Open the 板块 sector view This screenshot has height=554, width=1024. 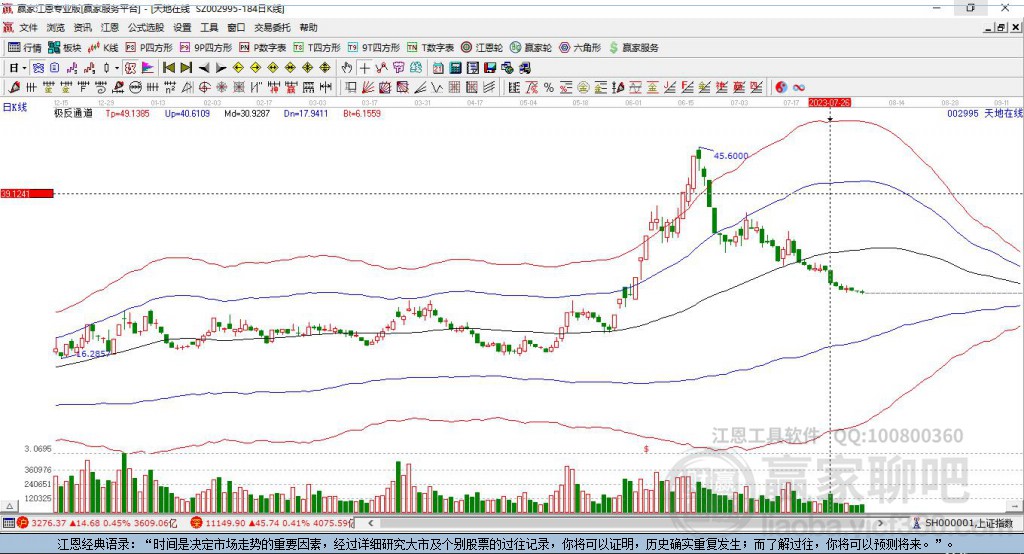click(x=65, y=48)
